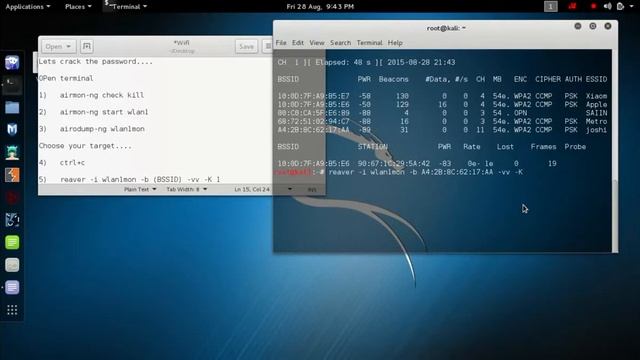This screenshot has width=640, height=360.
Task: Open the Applications menu in top bar
Action: [28, 7]
